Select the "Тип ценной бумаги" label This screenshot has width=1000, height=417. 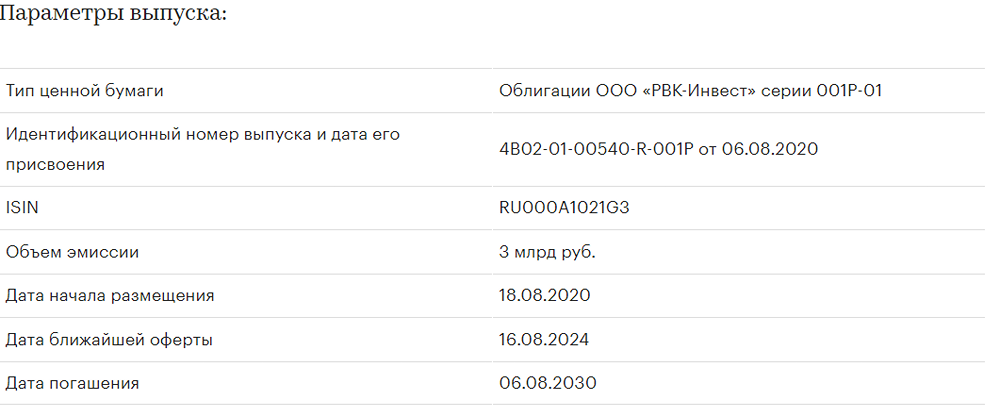[84, 91]
